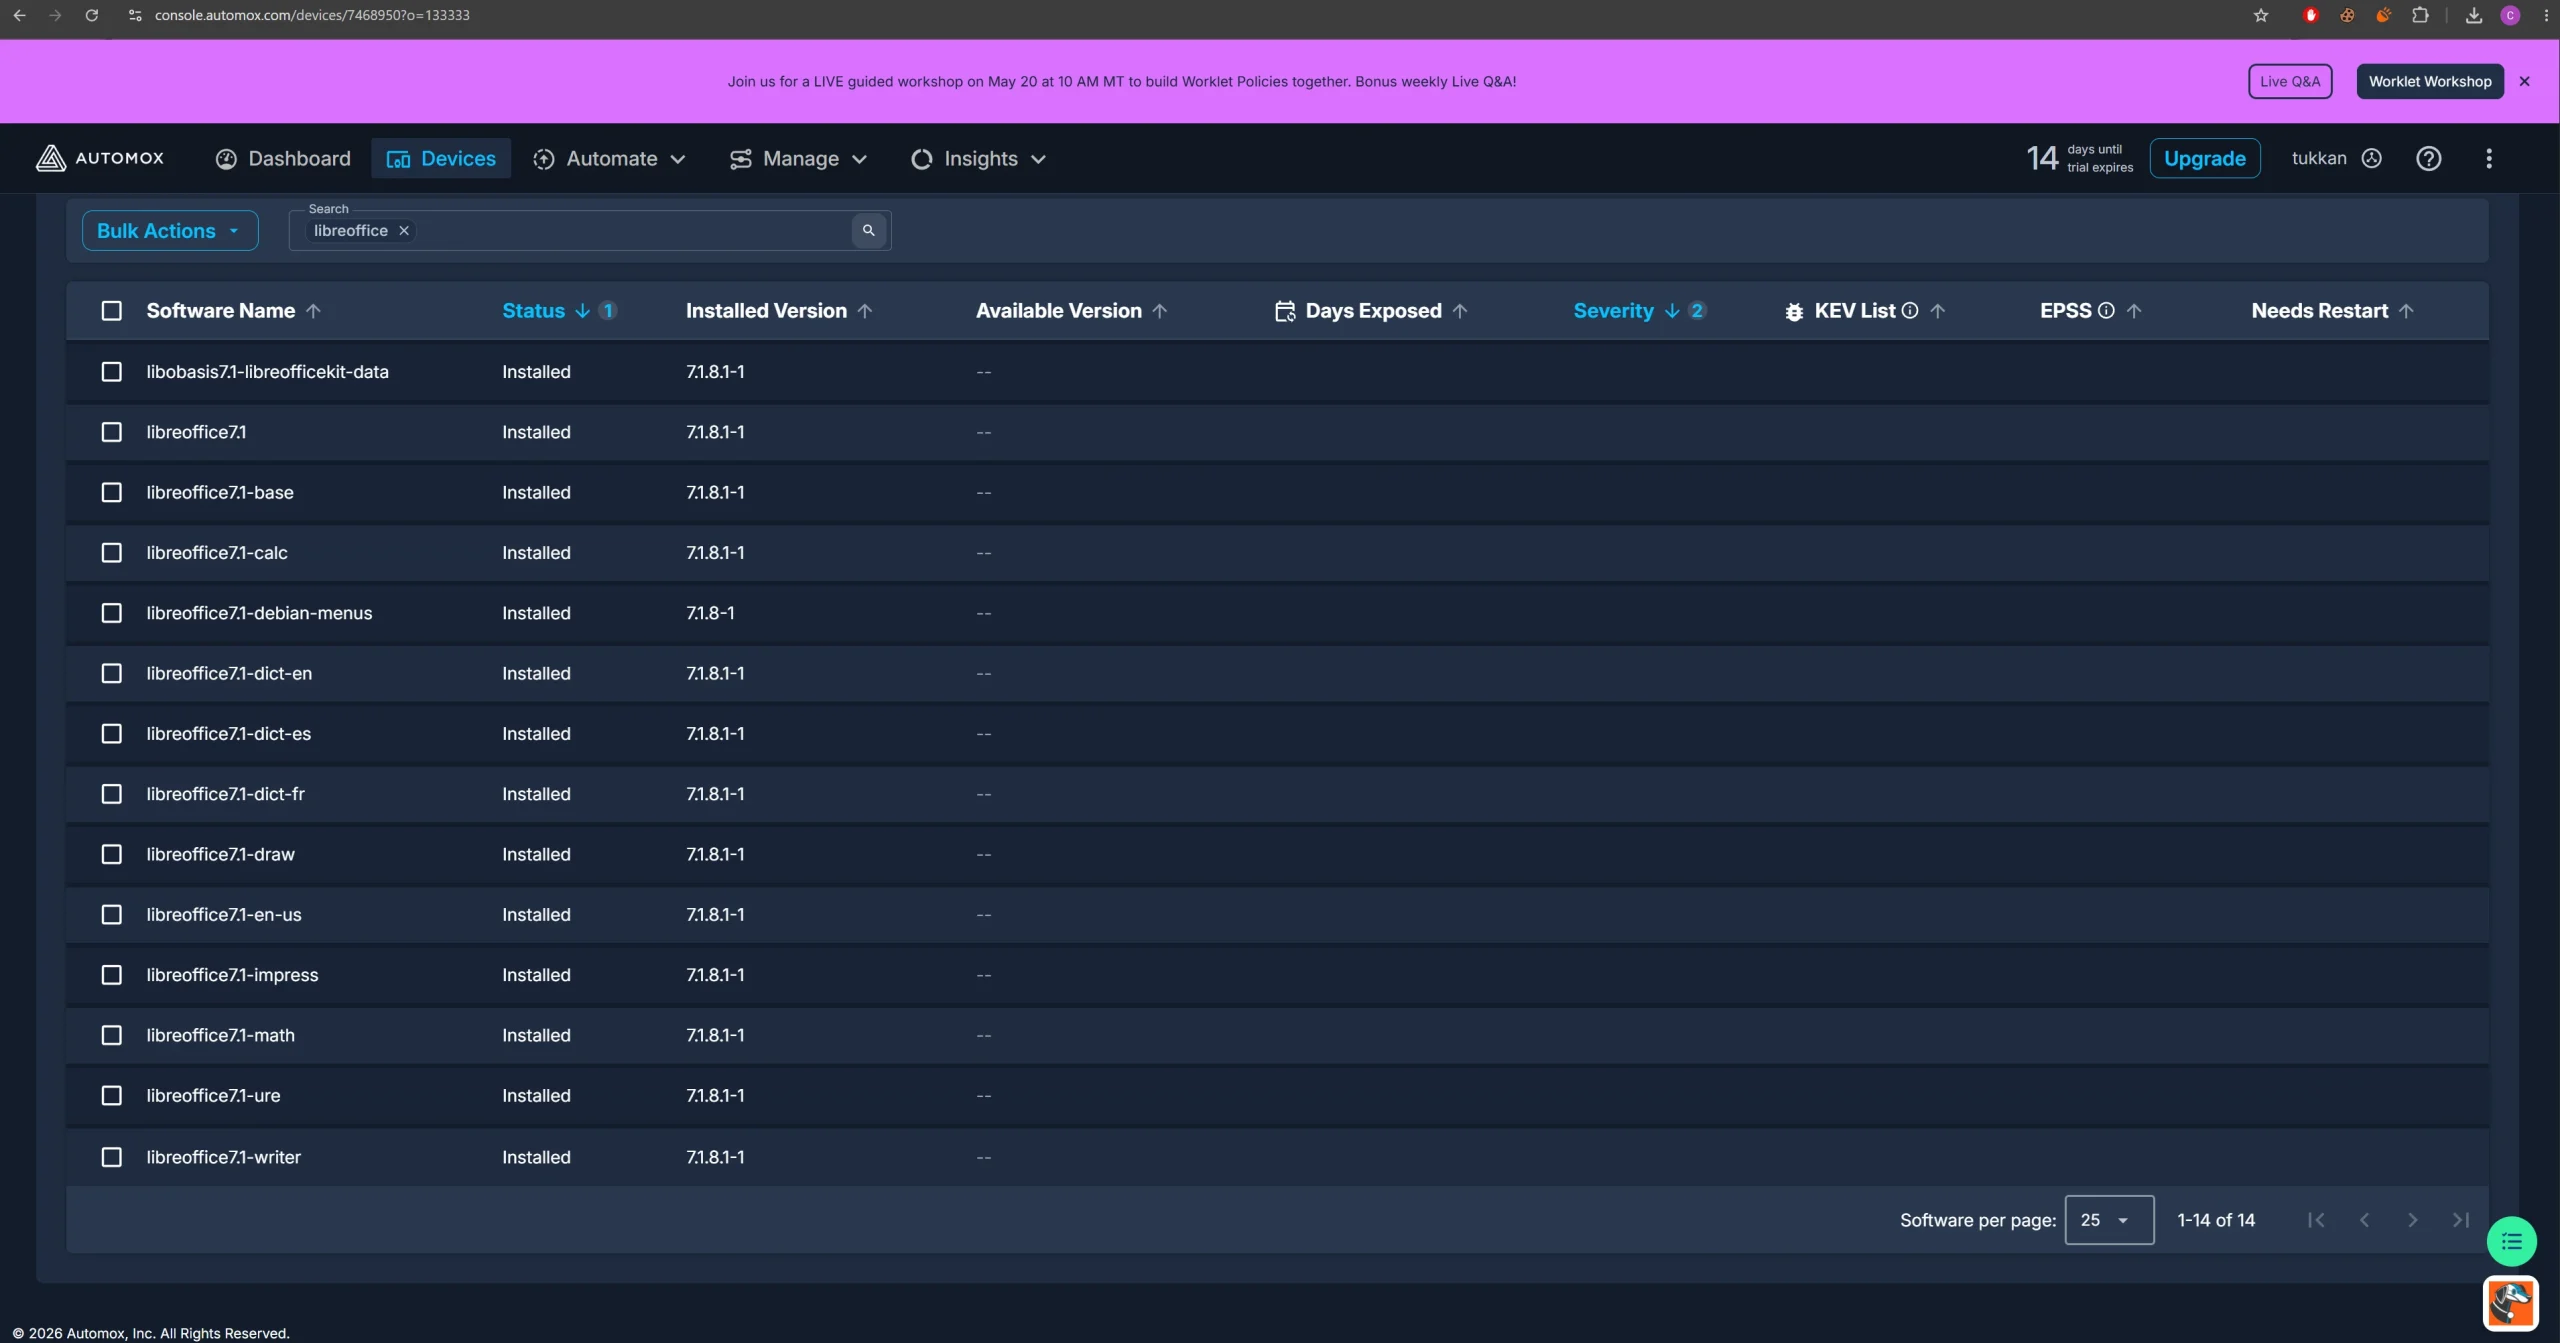The image size is (2560, 1343).
Task: Sort by Severity arrow icon
Action: pyautogui.click(x=1672, y=311)
